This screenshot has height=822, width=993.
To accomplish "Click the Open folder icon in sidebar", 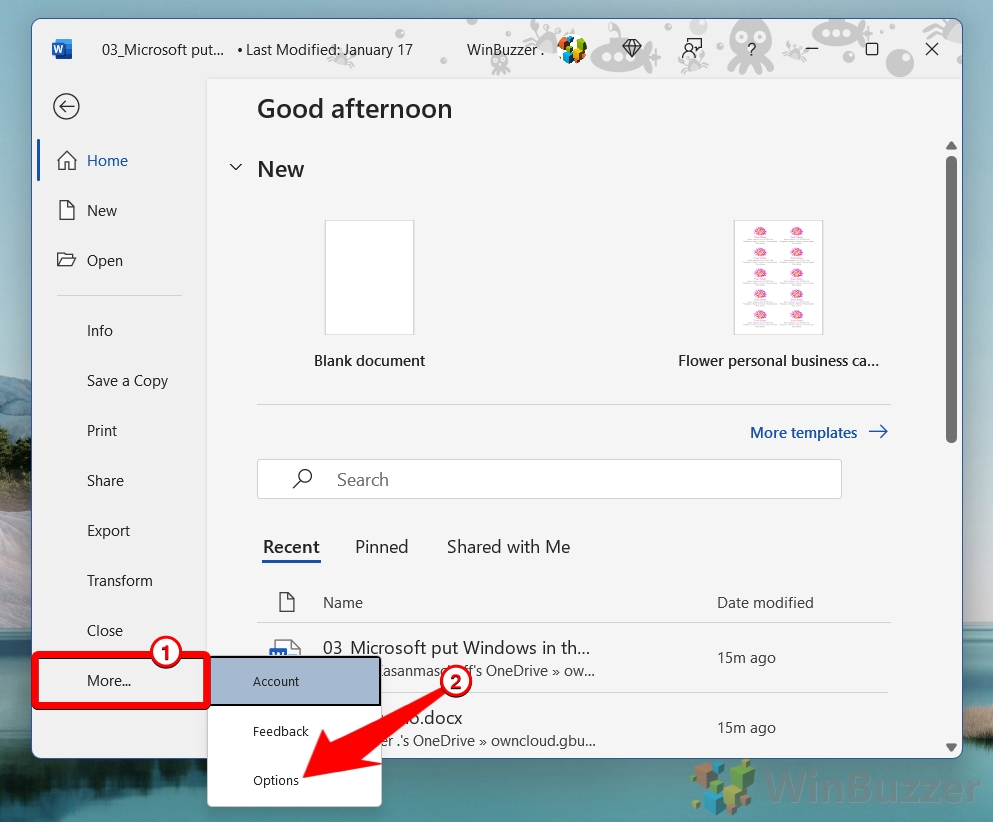I will point(66,260).
